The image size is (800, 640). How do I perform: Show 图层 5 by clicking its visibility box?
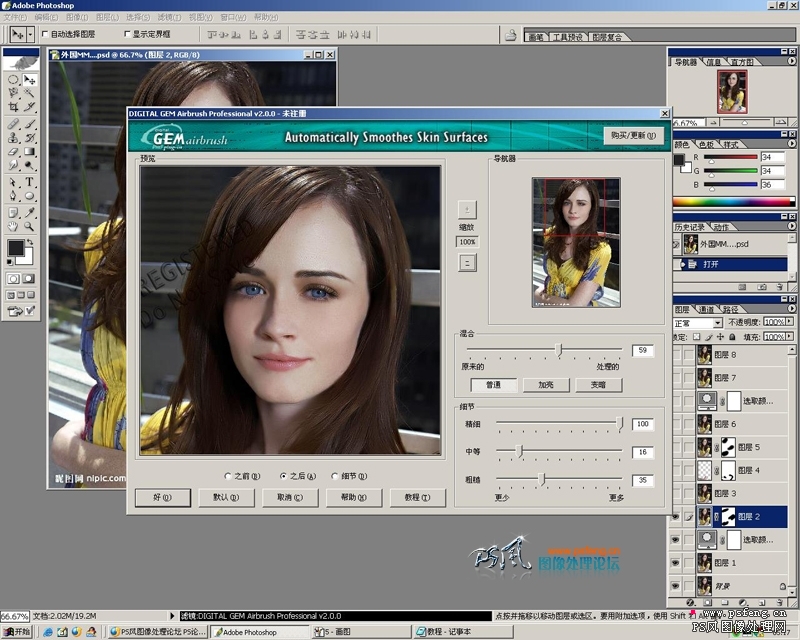point(676,448)
